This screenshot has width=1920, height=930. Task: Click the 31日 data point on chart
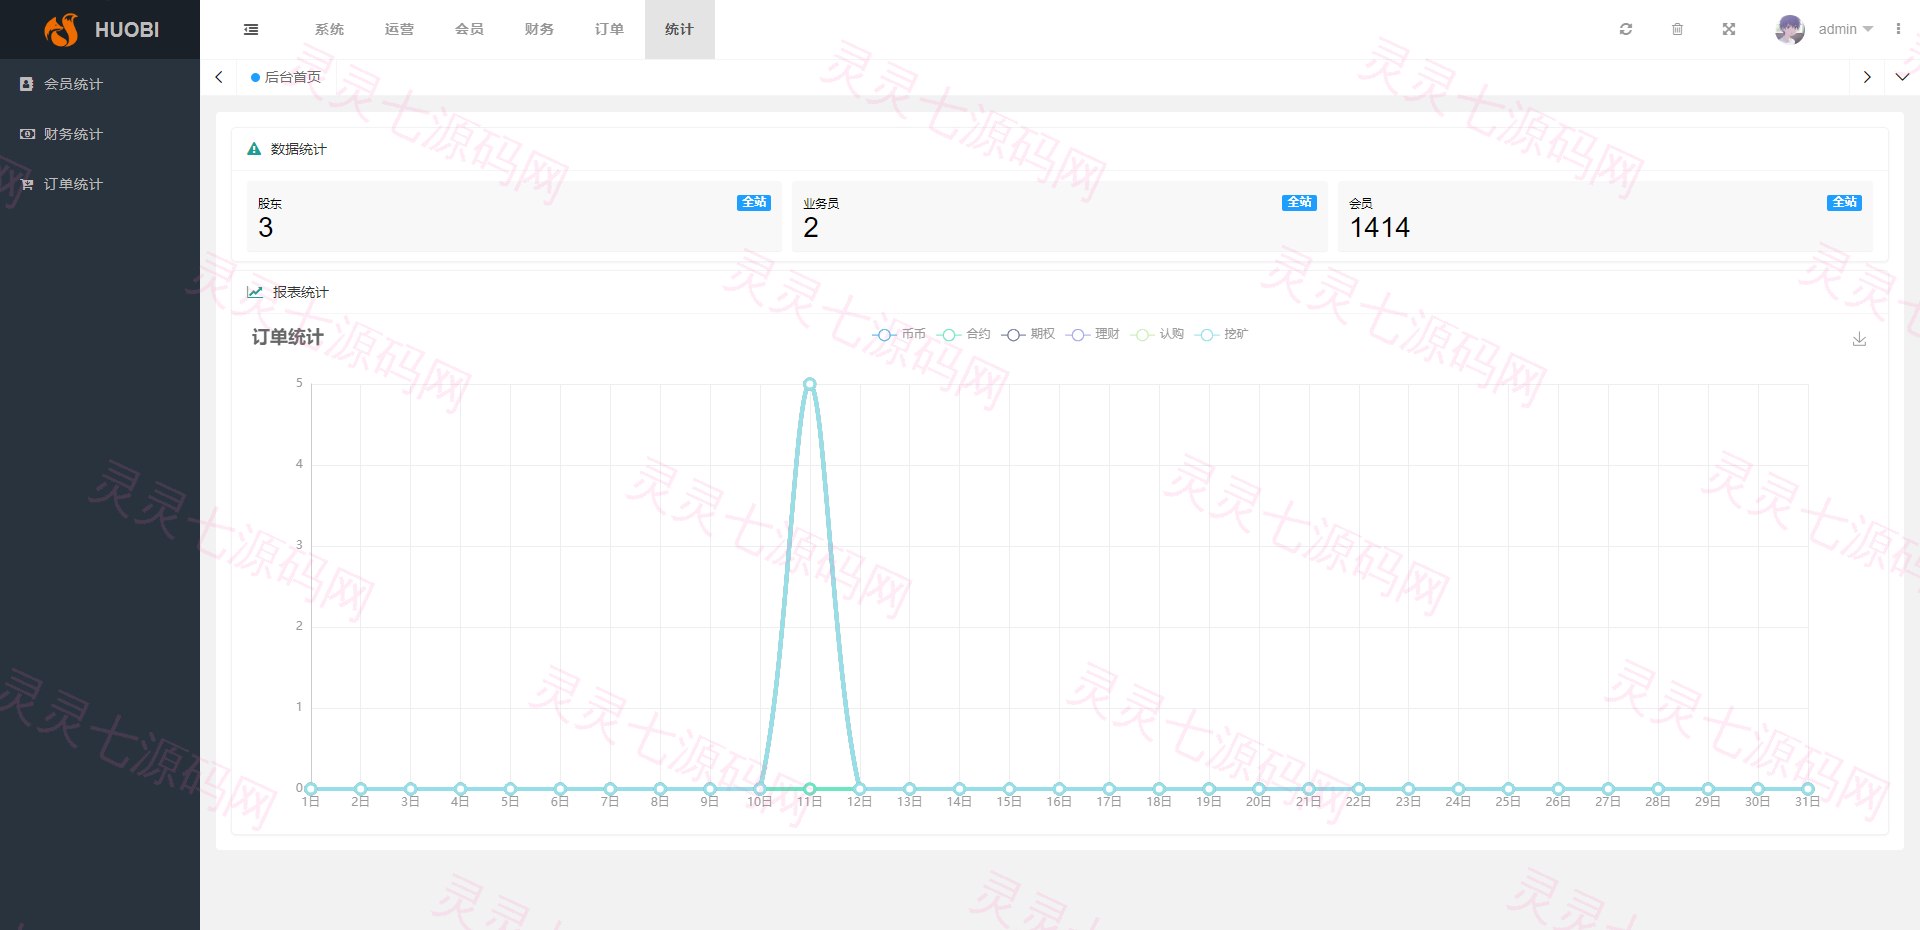(1807, 789)
